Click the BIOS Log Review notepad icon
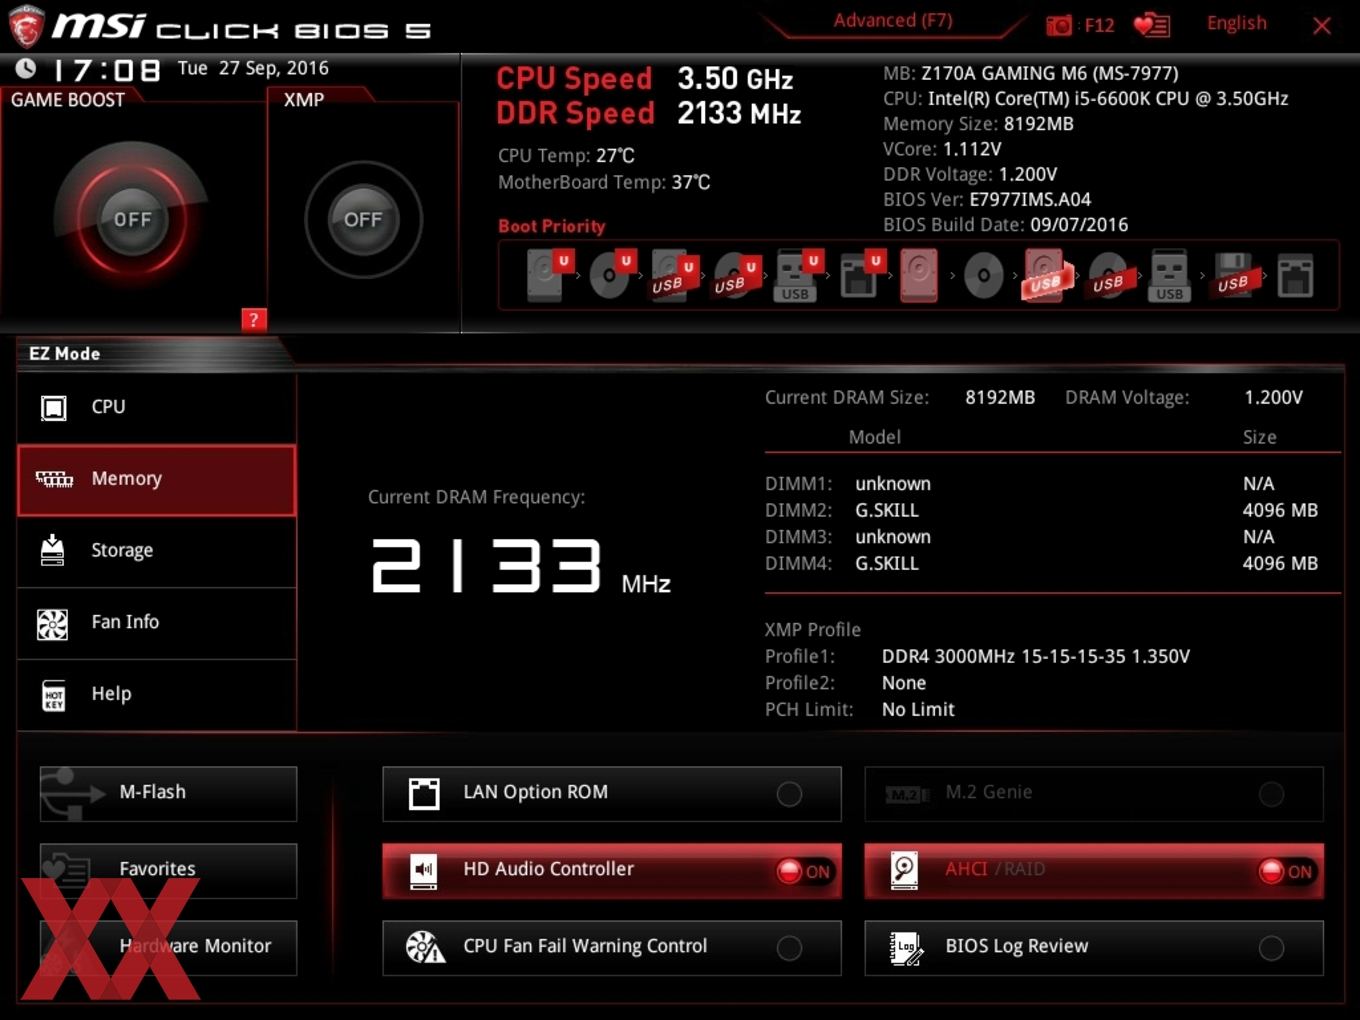1360x1020 pixels. pyautogui.click(x=907, y=948)
